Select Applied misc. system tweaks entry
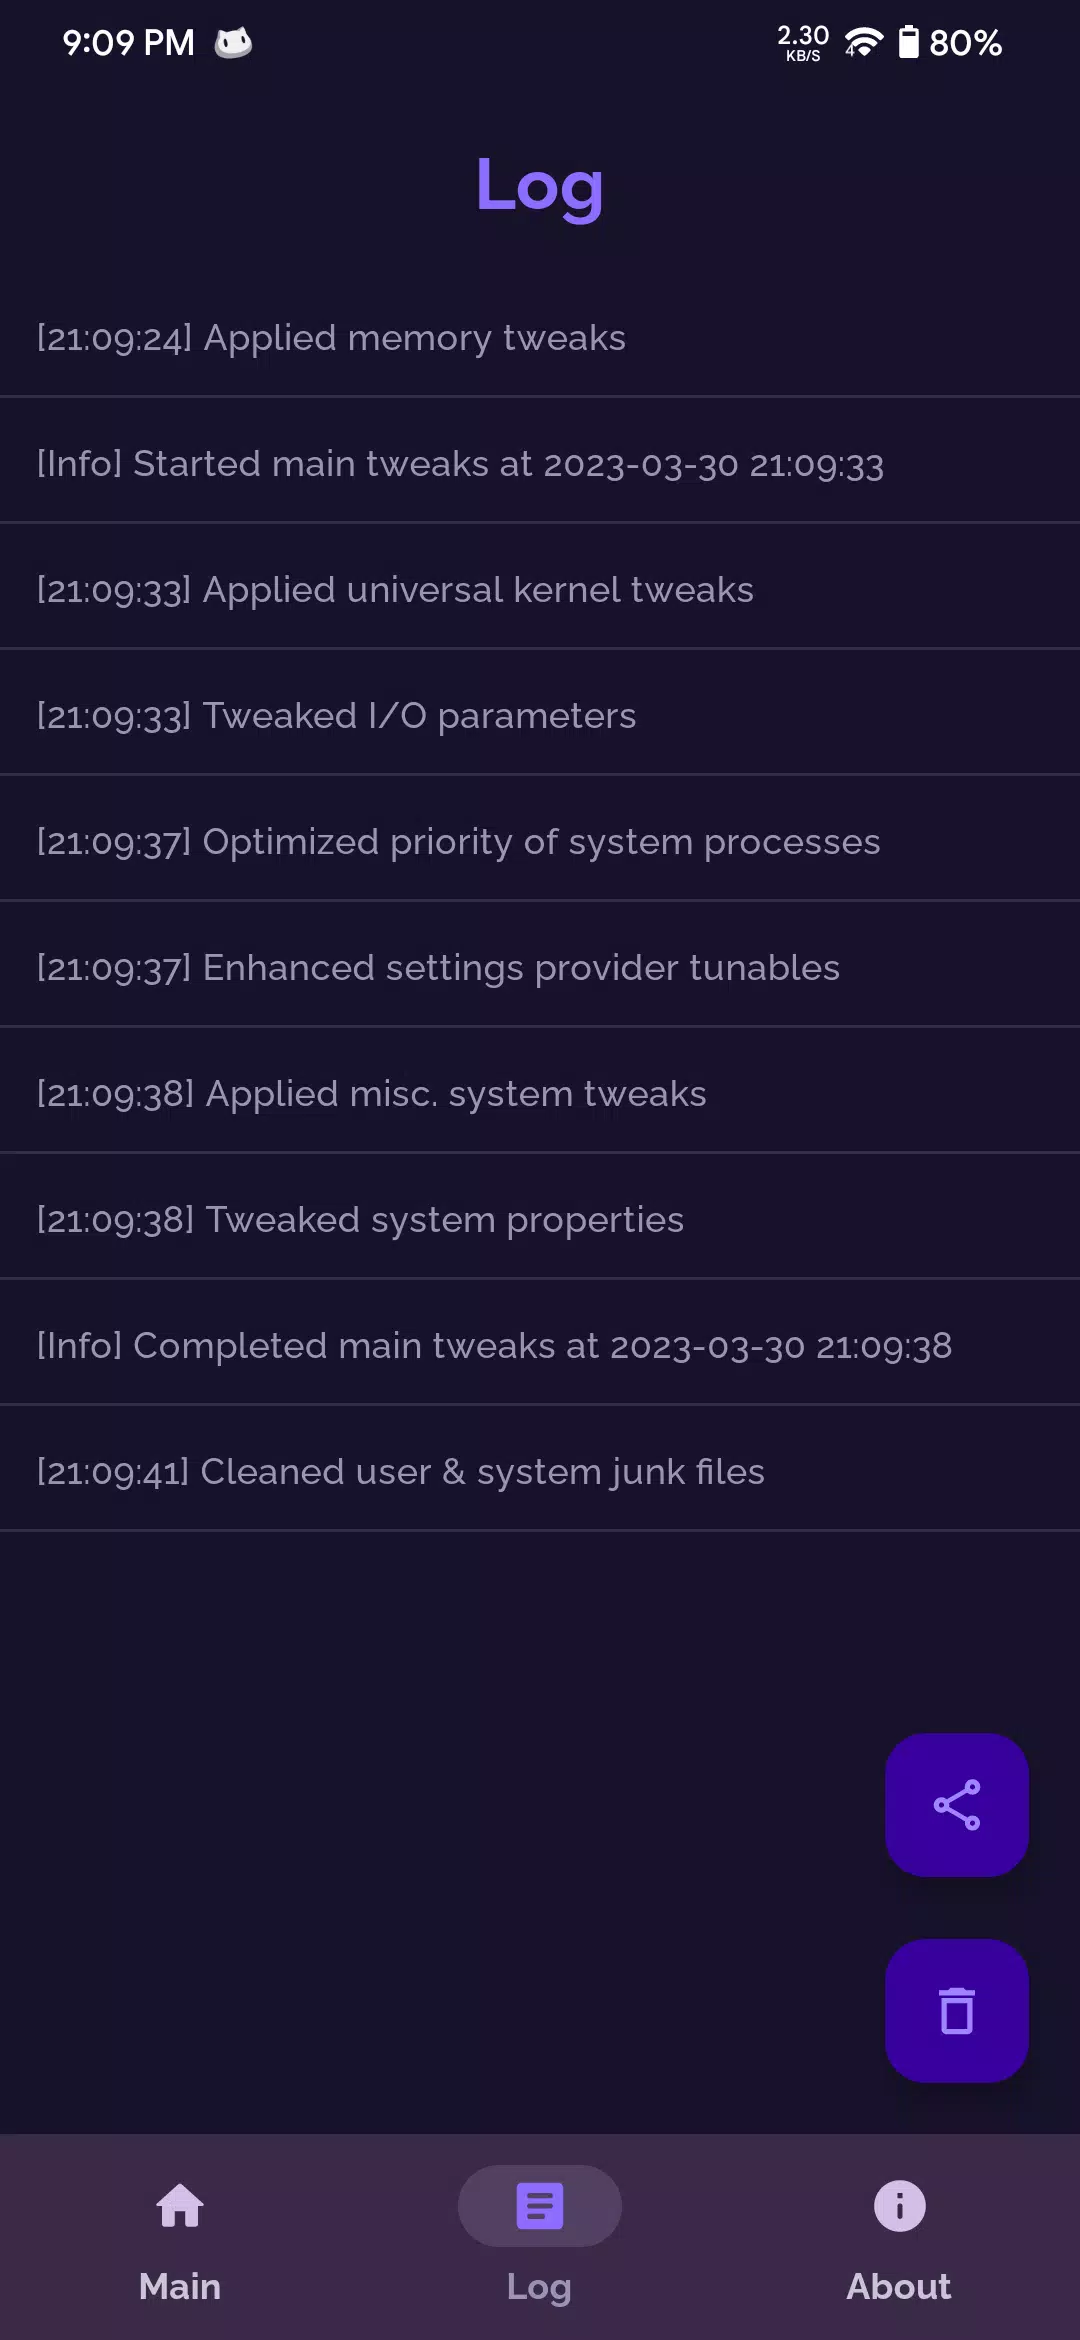The height and width of the screenshot is (2340, 1080). 540,1094
